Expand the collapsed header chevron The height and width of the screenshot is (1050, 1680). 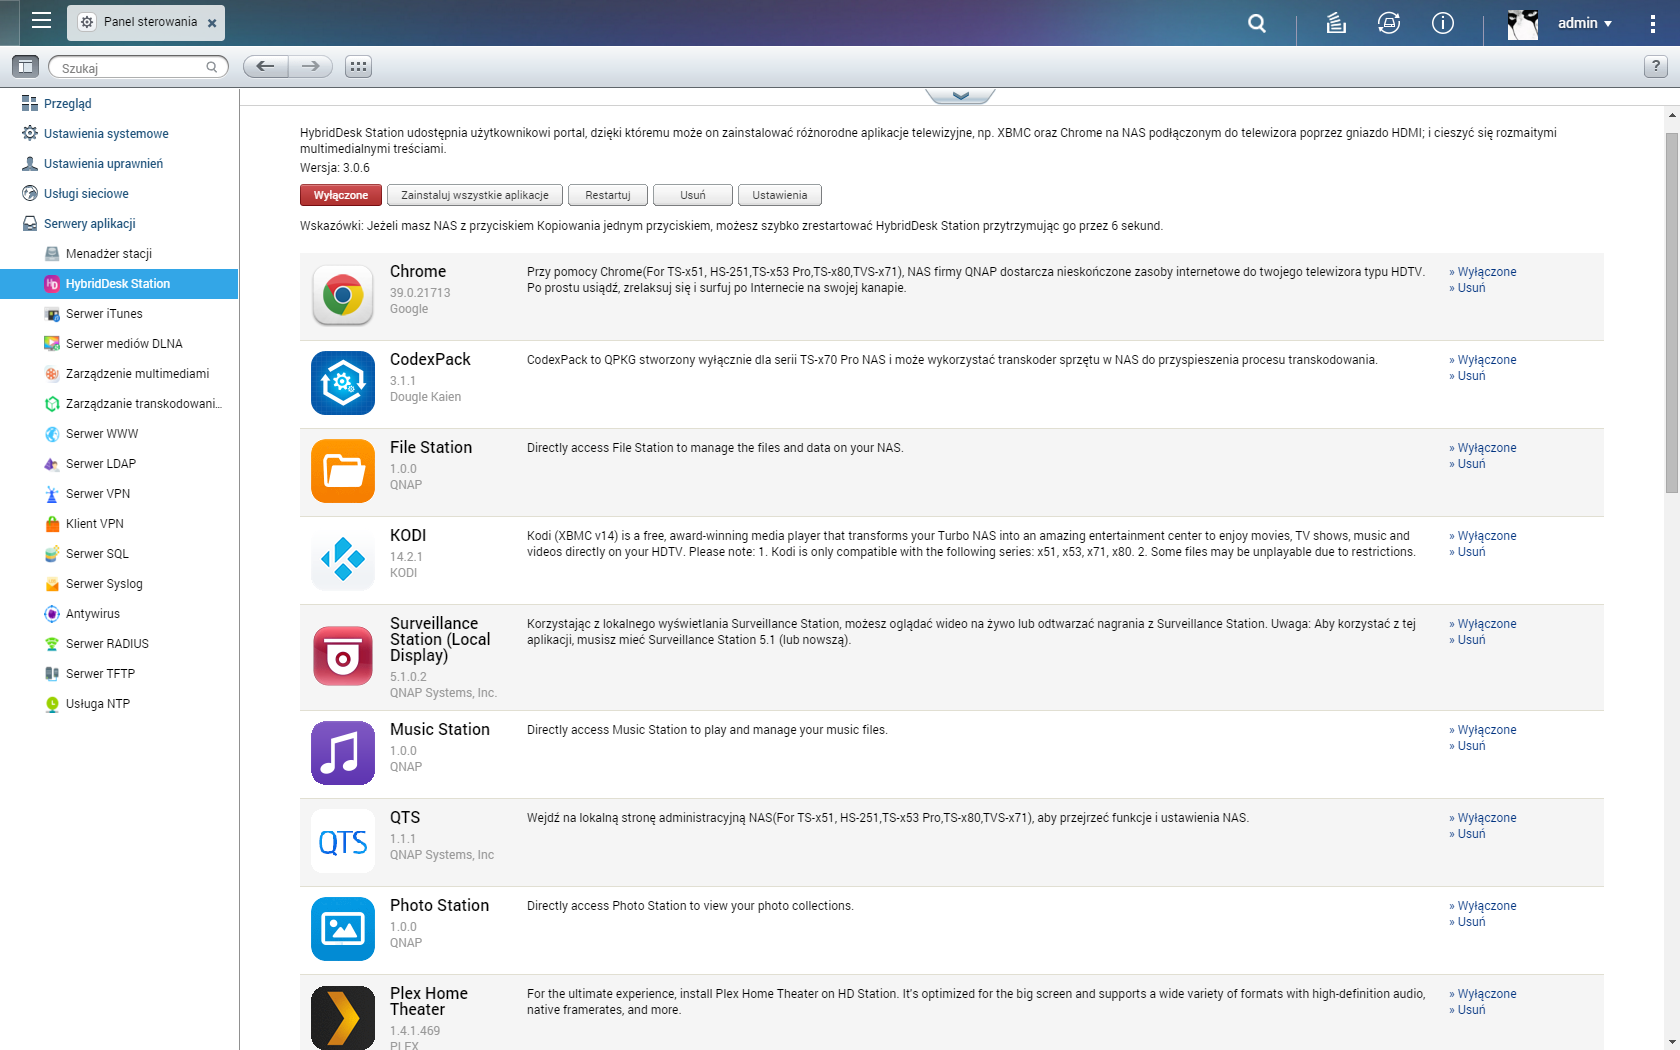(960, 96)
